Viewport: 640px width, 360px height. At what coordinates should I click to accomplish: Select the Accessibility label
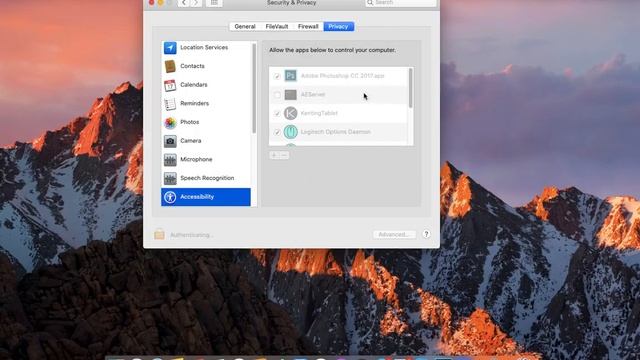click(x=197, y=197)
